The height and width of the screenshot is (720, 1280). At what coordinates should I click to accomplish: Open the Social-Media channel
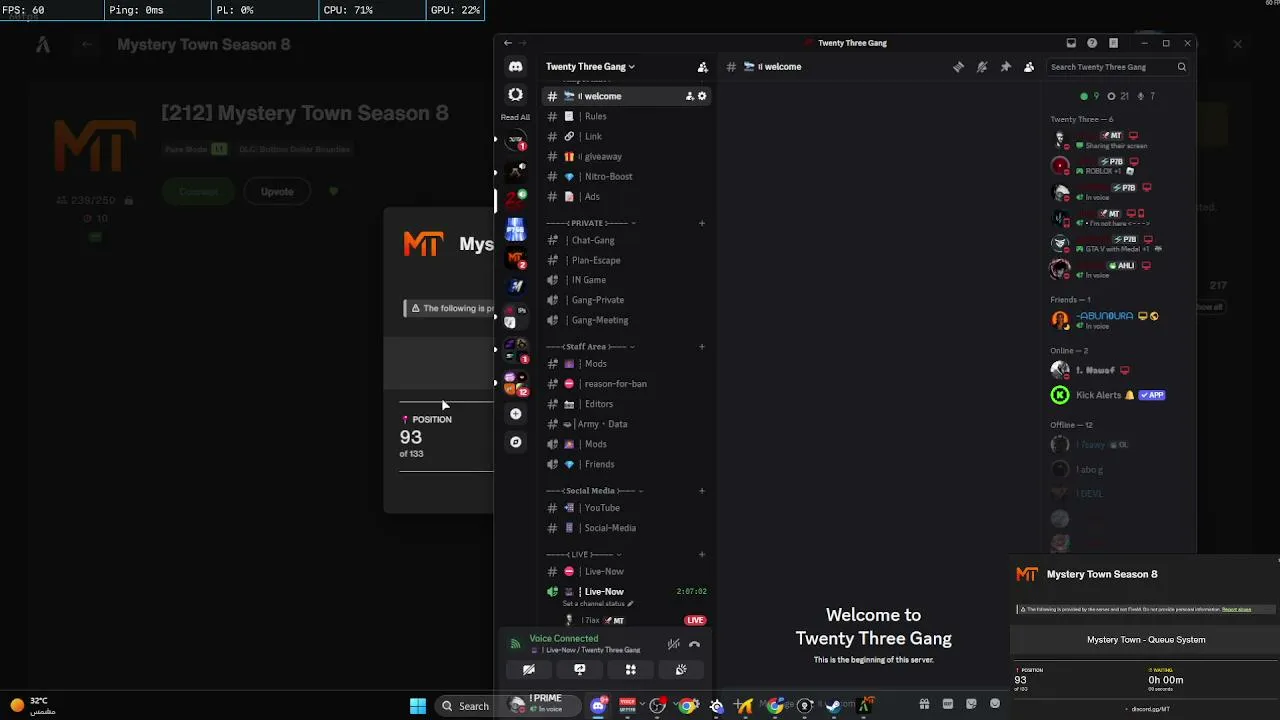tap(627, 528)
